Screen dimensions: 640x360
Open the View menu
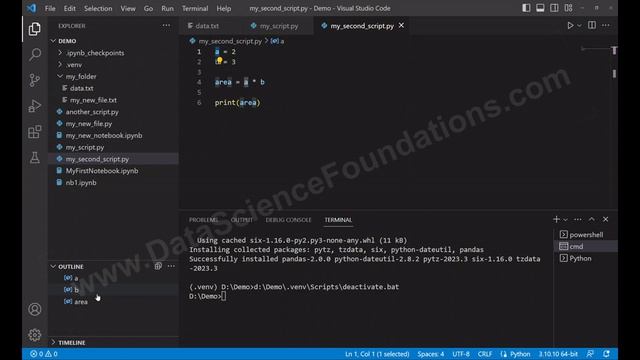pyautogui.click(x=128, y=8)
